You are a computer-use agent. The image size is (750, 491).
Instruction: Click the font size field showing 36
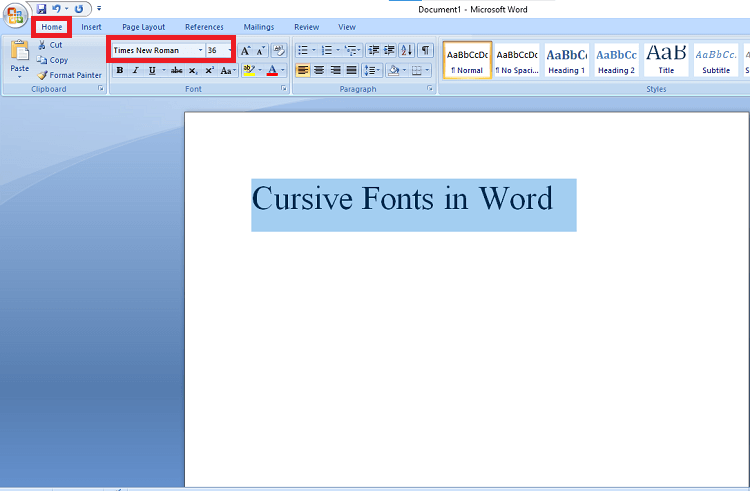[x=216, y=50]
